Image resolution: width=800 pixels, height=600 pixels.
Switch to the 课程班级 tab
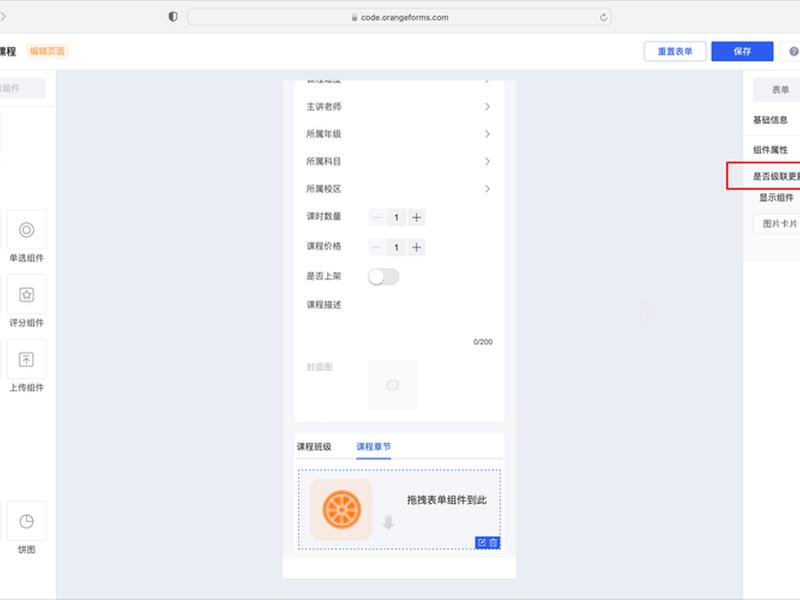pos(314,446)
